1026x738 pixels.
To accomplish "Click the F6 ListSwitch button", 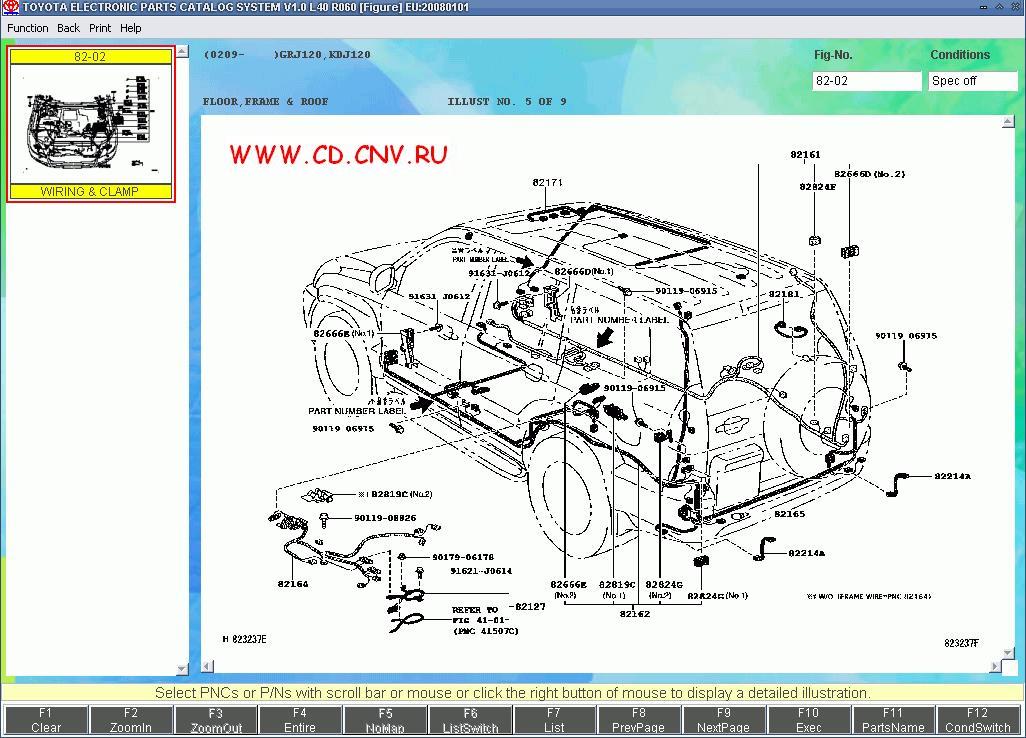I will click(470, 720).
